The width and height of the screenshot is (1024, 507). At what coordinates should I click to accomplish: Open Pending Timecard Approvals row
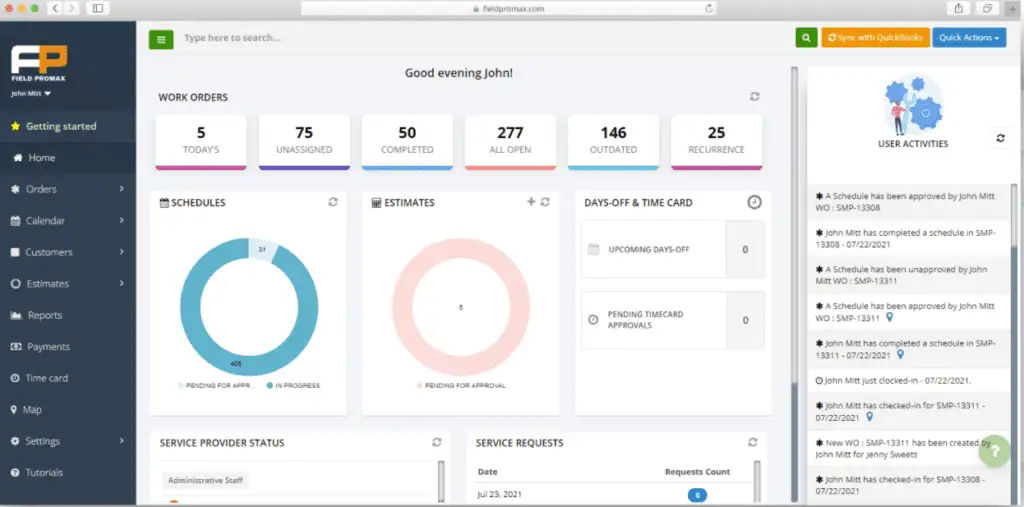[673, 320]
